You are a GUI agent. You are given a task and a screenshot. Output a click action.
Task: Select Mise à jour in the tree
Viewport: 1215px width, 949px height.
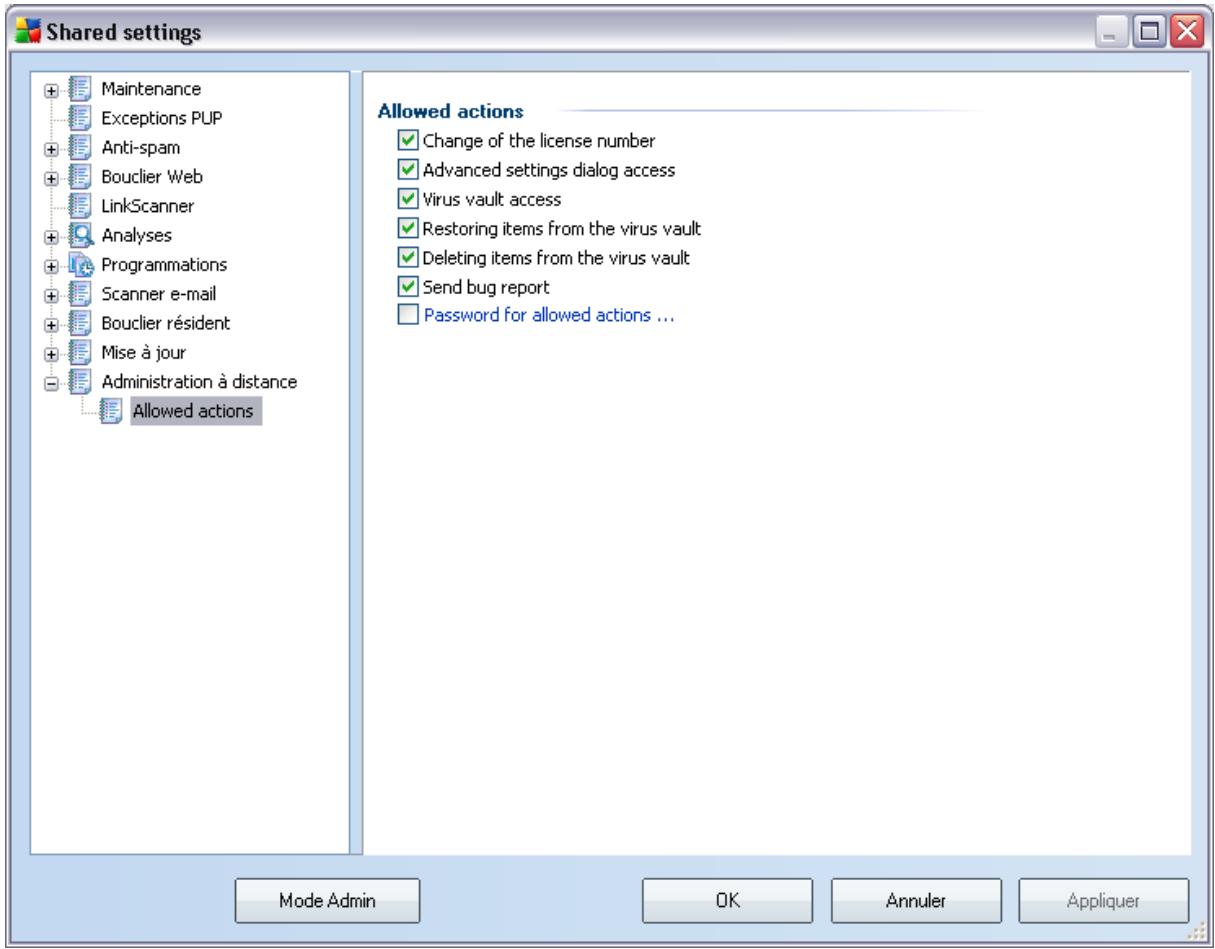click(142, 353)
